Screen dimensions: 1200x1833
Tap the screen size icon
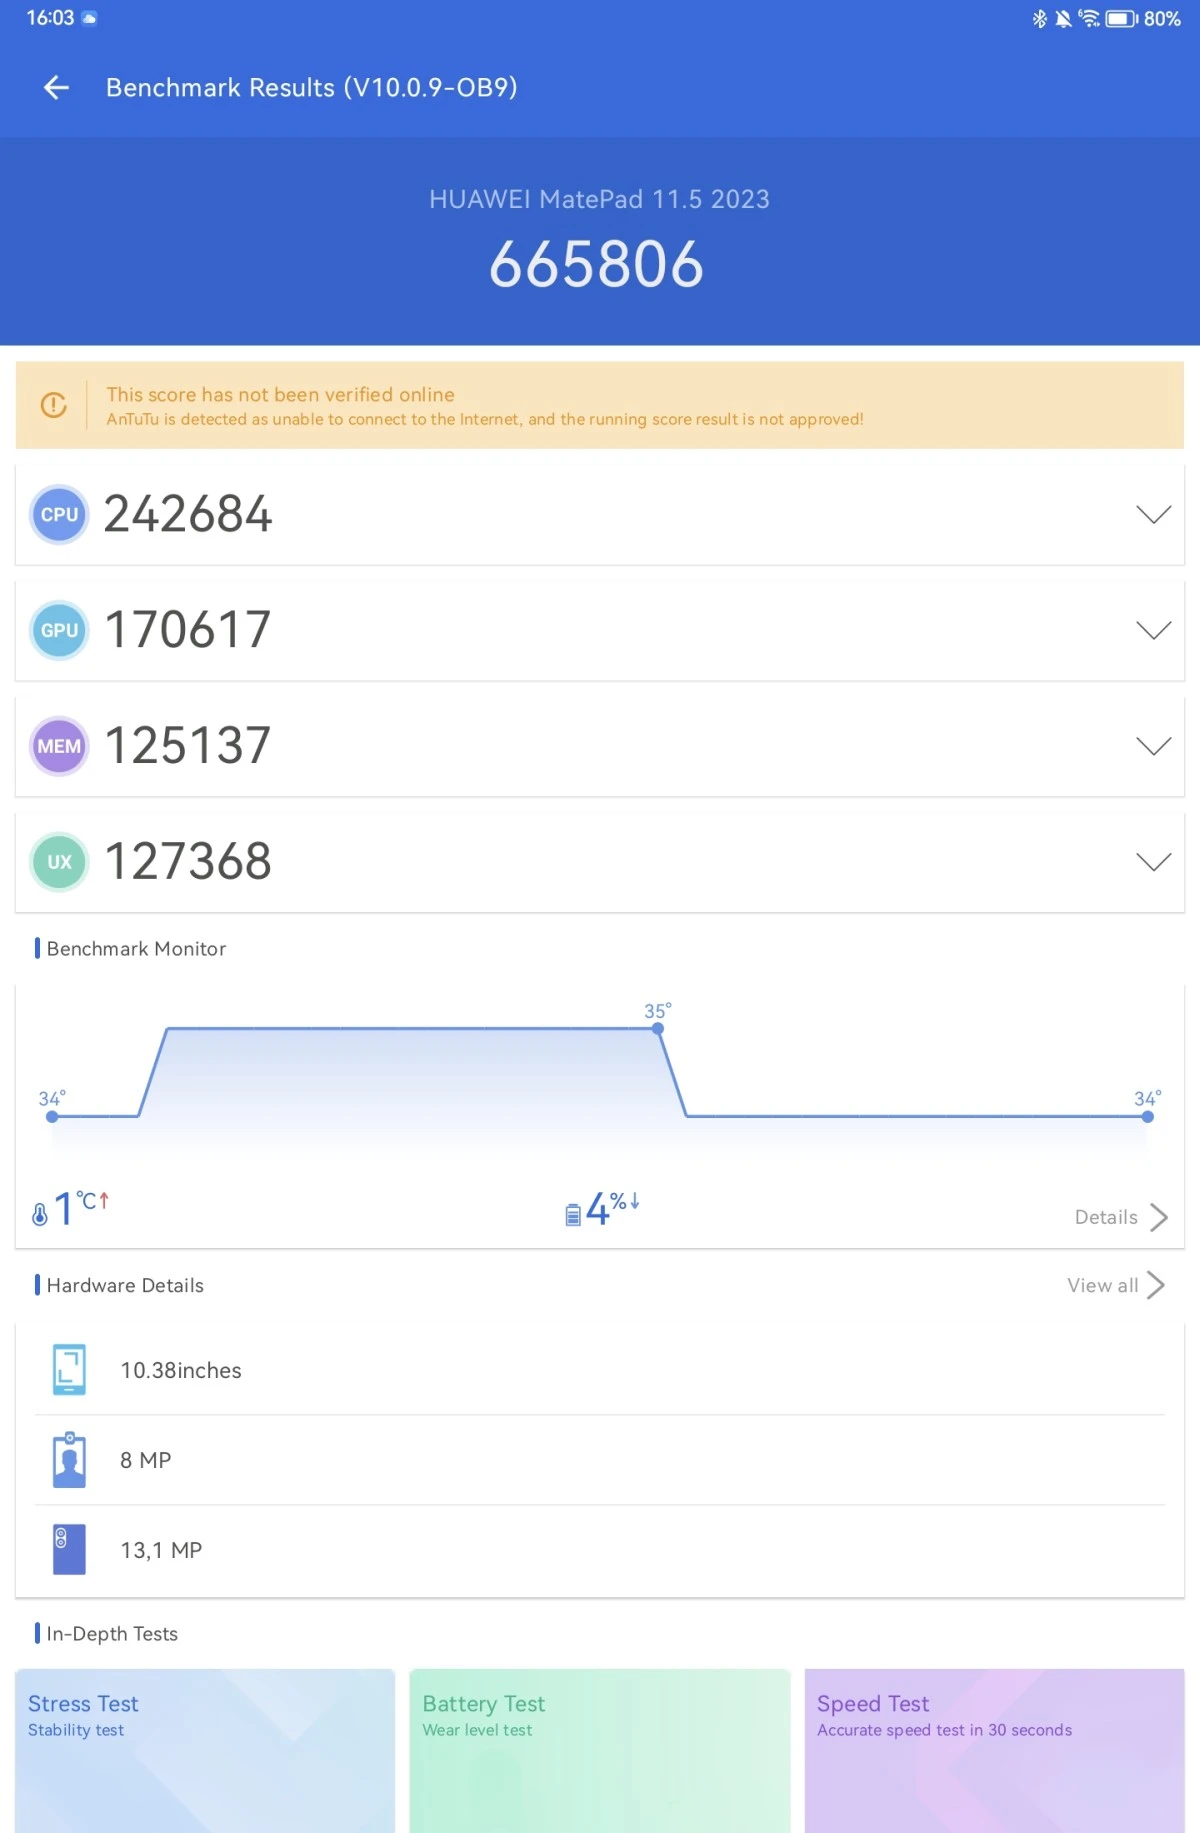pyautogui.click(x=69, y=1370)
